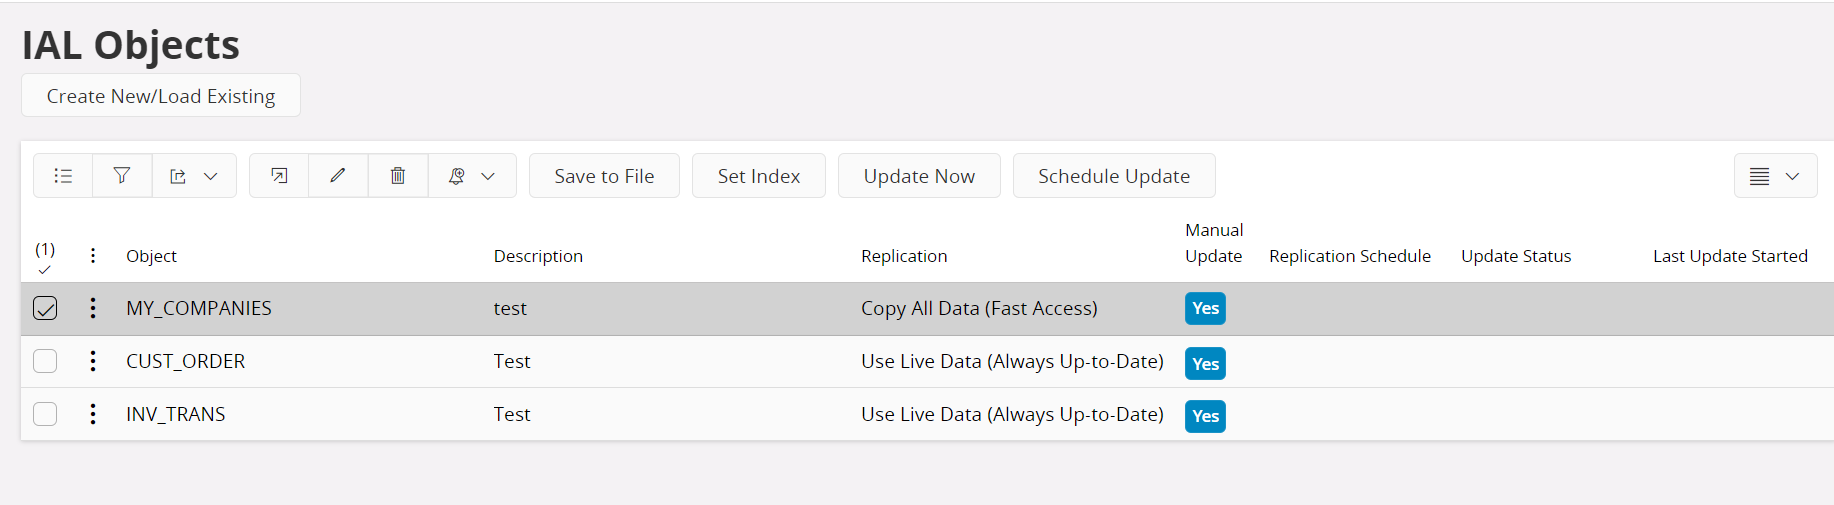Click the list view toggle icon
Viewport: 1834px width, 505px height.
63,176
